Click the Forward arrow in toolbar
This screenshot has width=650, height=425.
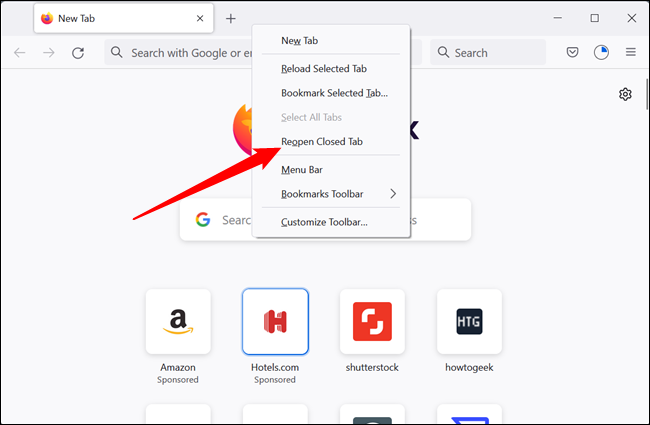click(49, 53)
